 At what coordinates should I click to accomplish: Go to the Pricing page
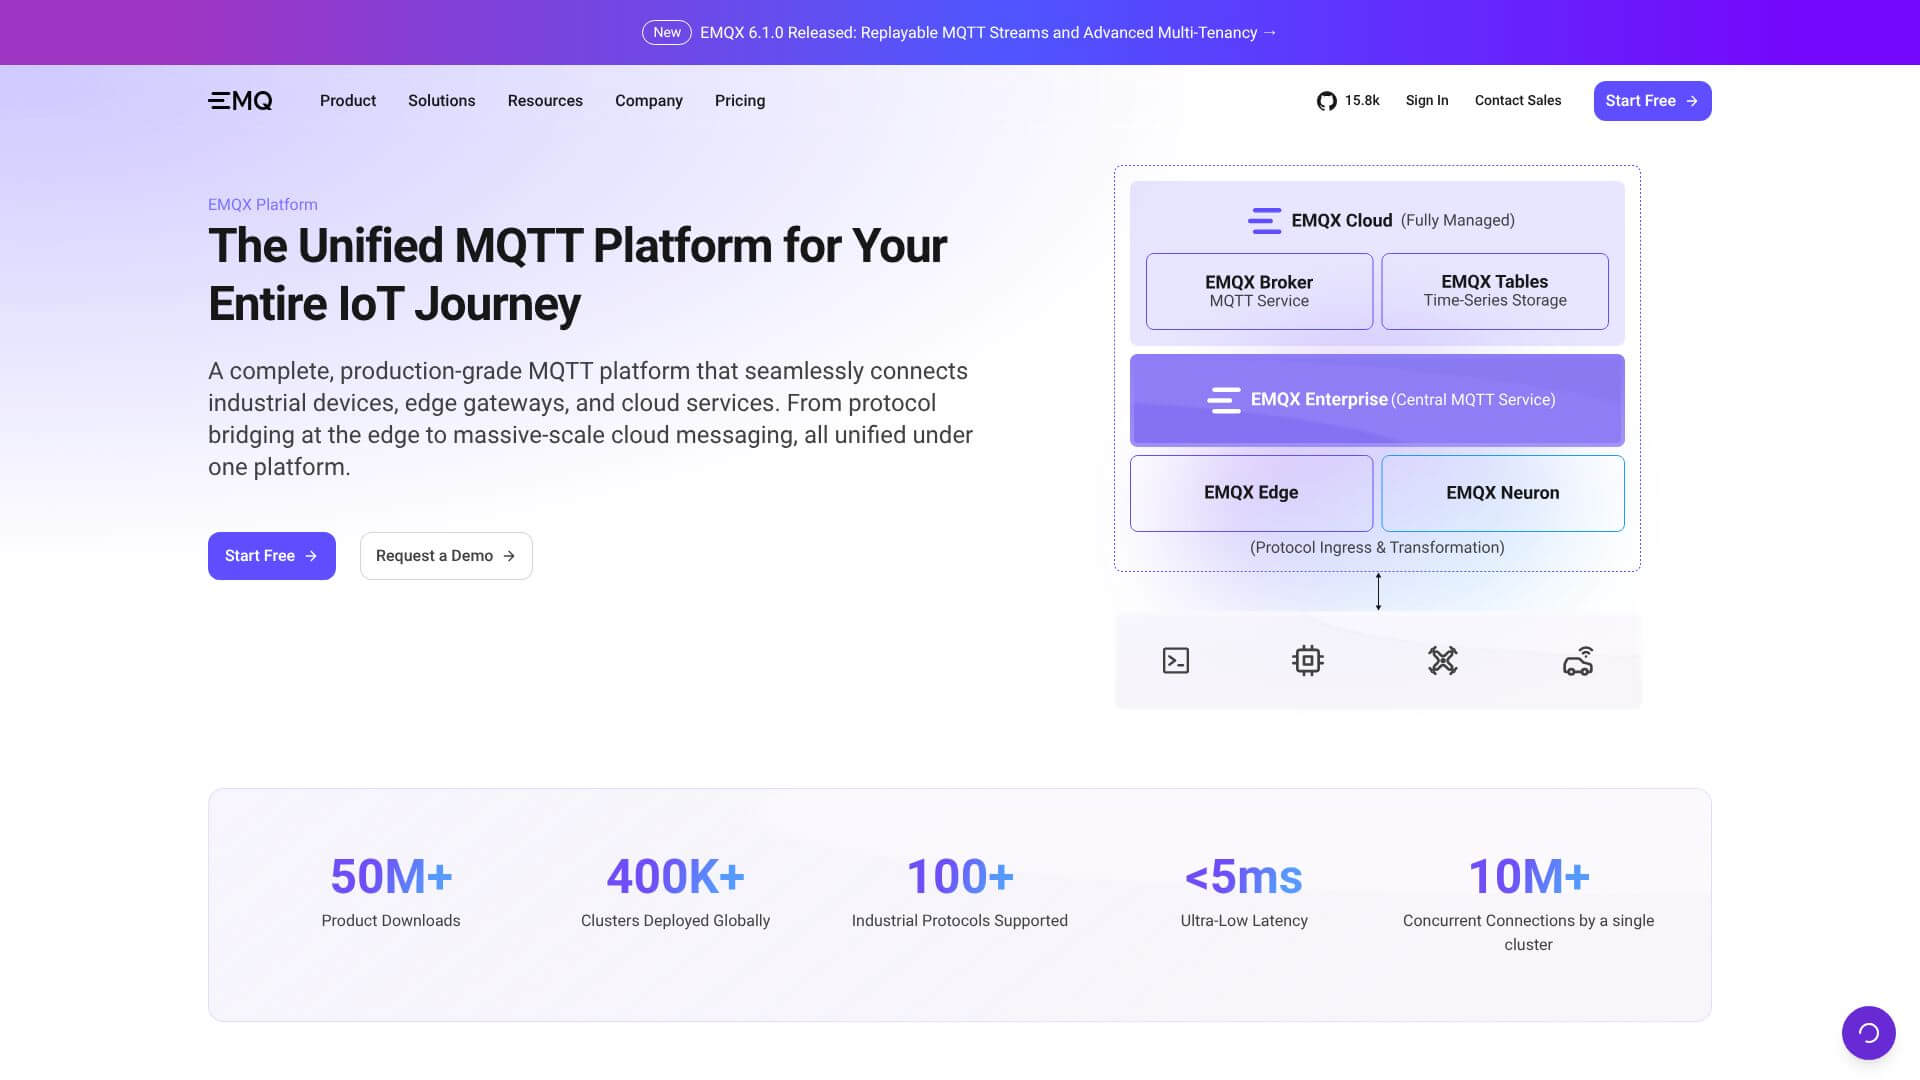[x=739, y=100]
